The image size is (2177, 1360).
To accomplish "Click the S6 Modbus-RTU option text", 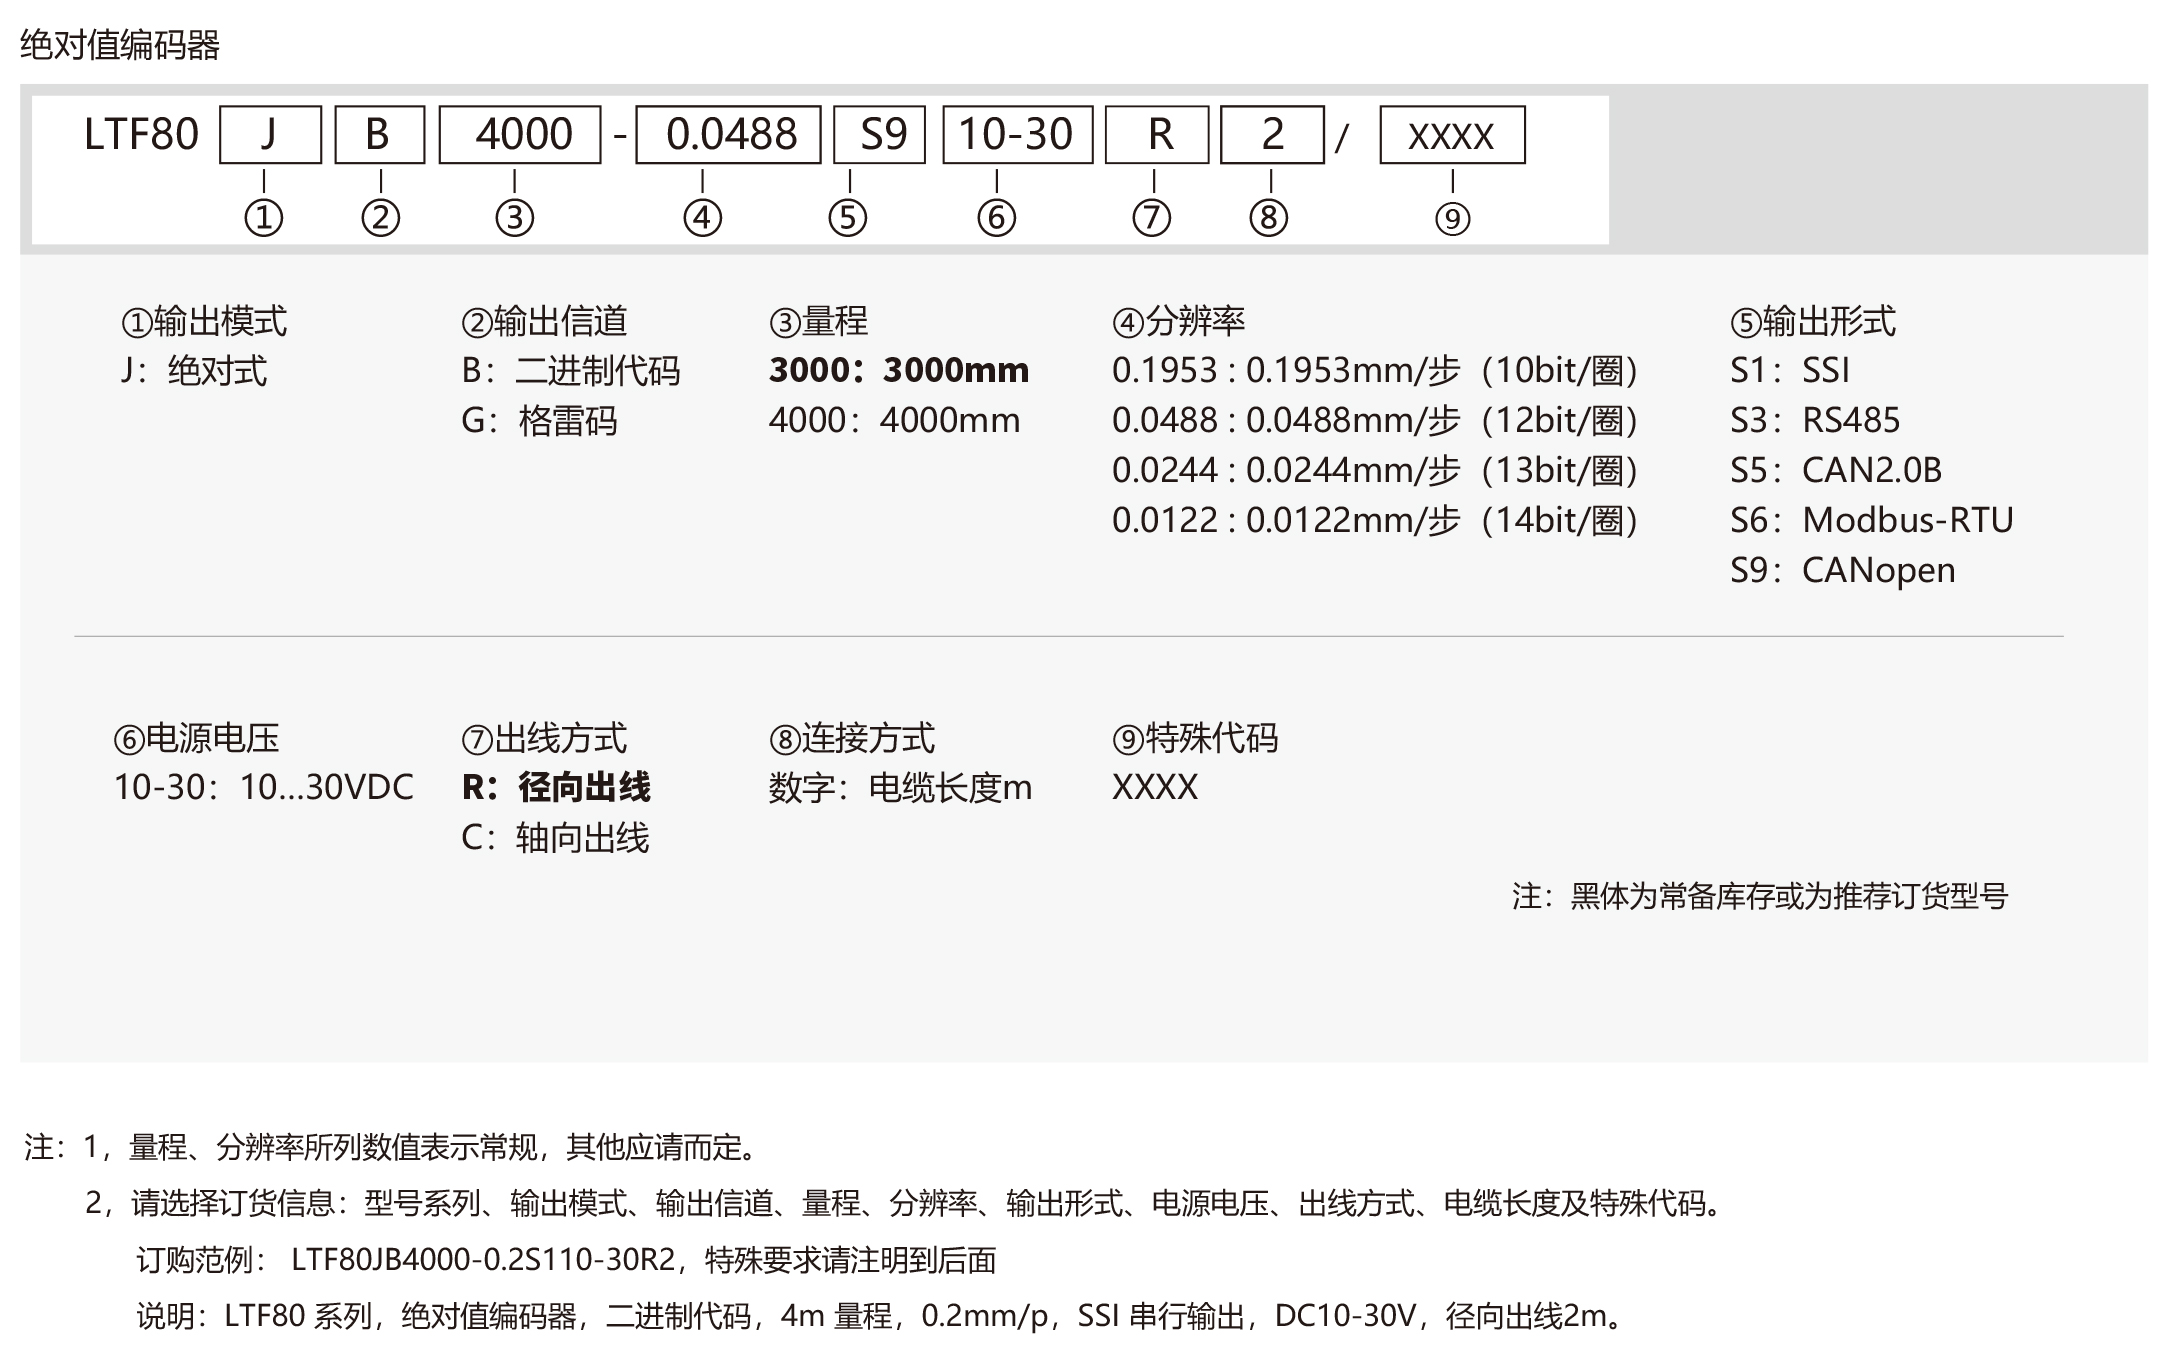I will [1871, 520].
